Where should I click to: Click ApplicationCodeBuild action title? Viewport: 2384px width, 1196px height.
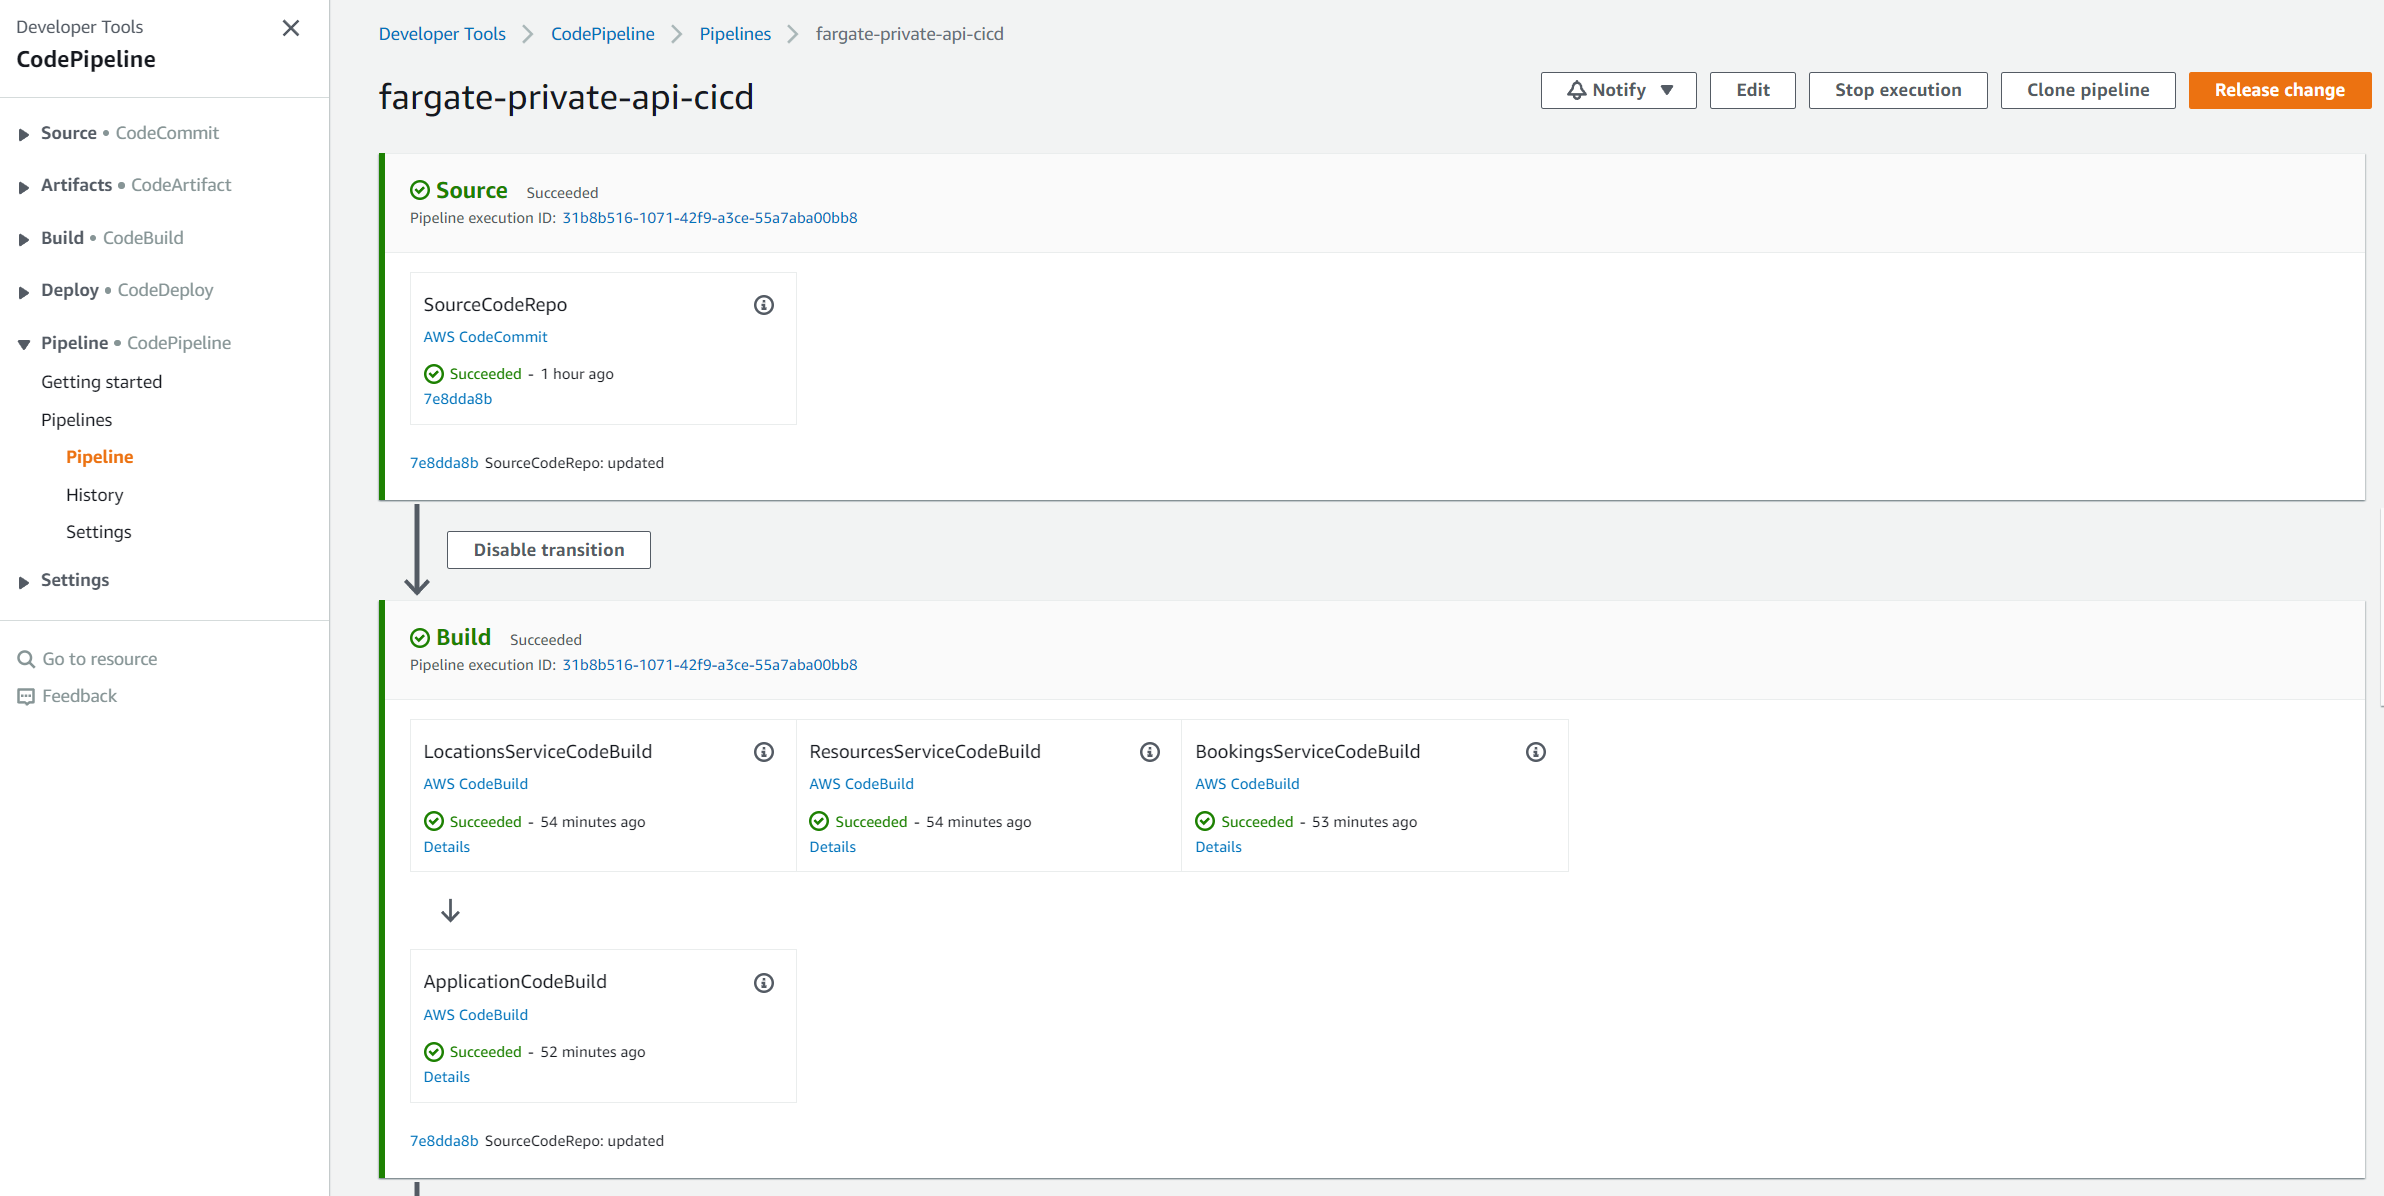(x=515, y=982)
